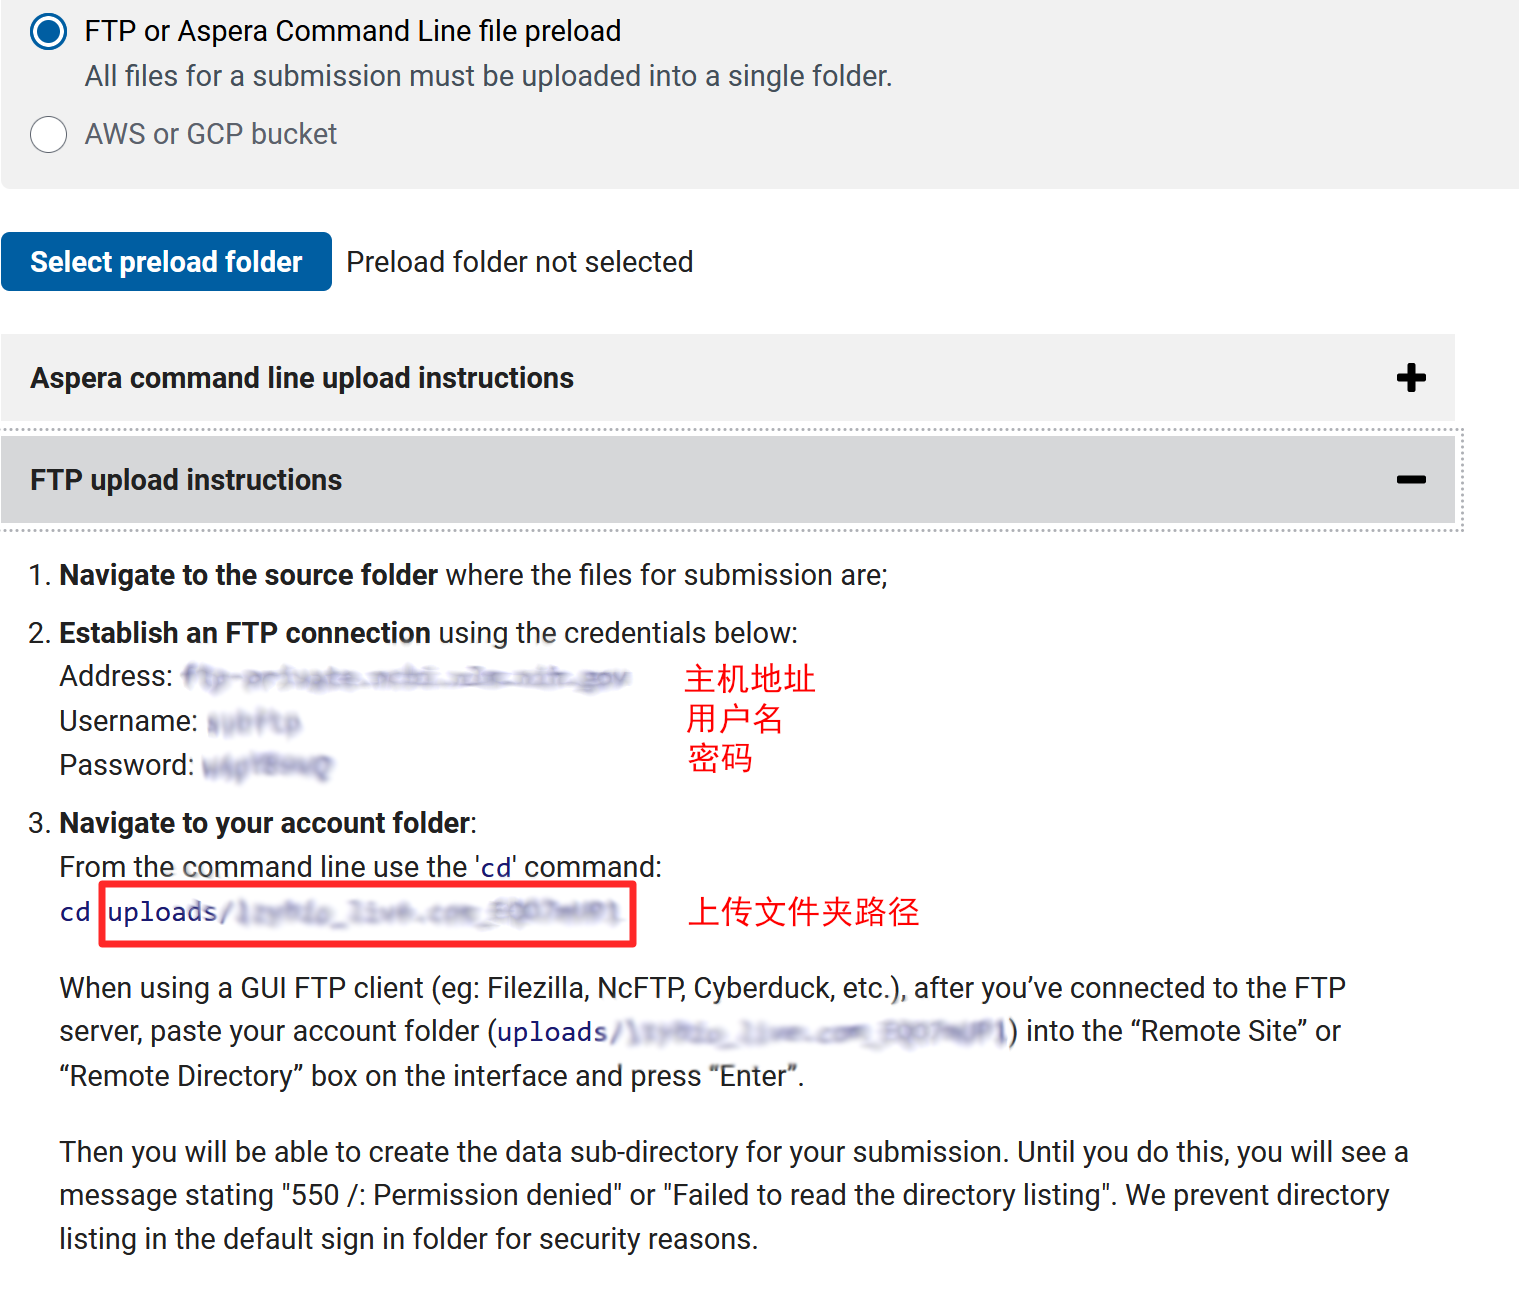
Task: Click the red 密码 annotation
Action: click(720, 758)
